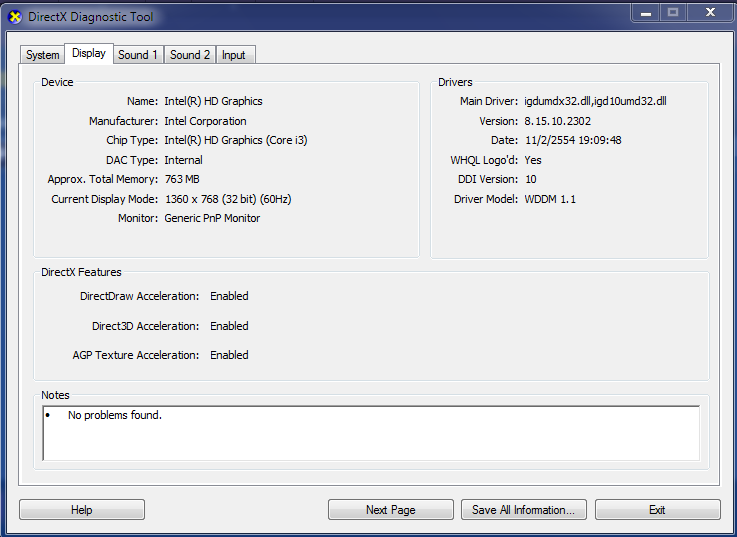The image size is (737, 537).
Task: Click the Next Page button
Action: pyautogui.click(x=391, y=510)
